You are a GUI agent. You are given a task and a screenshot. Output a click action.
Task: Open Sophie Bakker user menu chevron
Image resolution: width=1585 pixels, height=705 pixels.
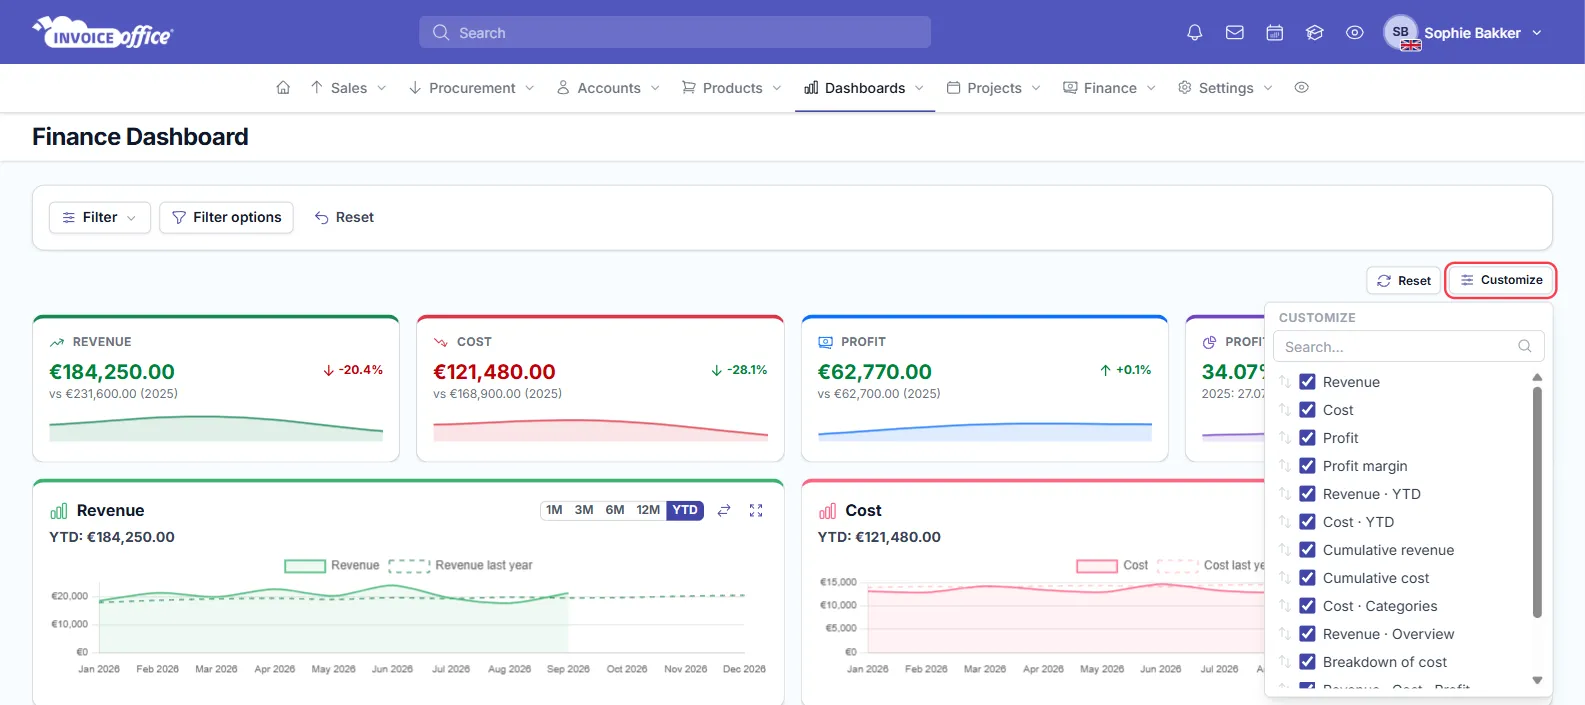coord(1537,33)
